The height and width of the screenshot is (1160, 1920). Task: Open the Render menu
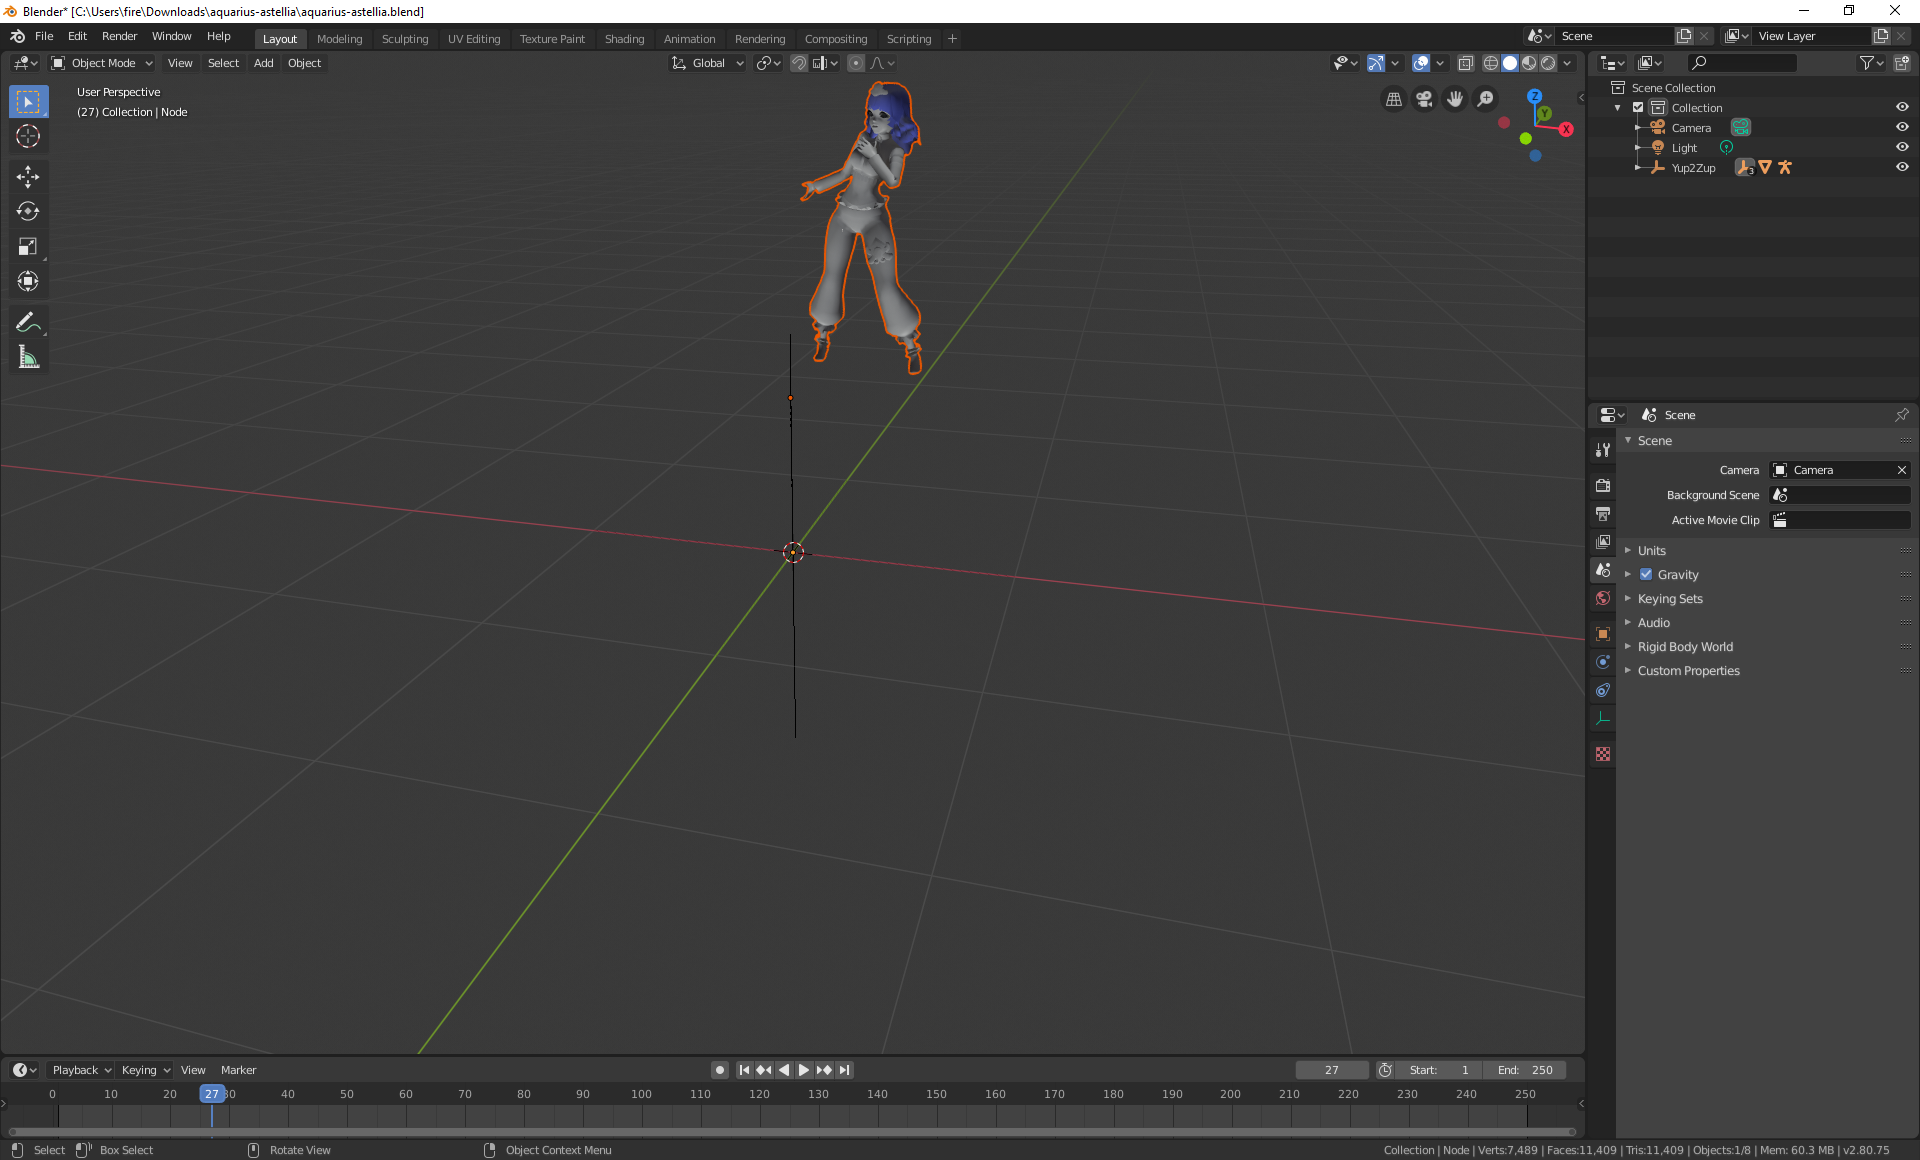point(119,36)
